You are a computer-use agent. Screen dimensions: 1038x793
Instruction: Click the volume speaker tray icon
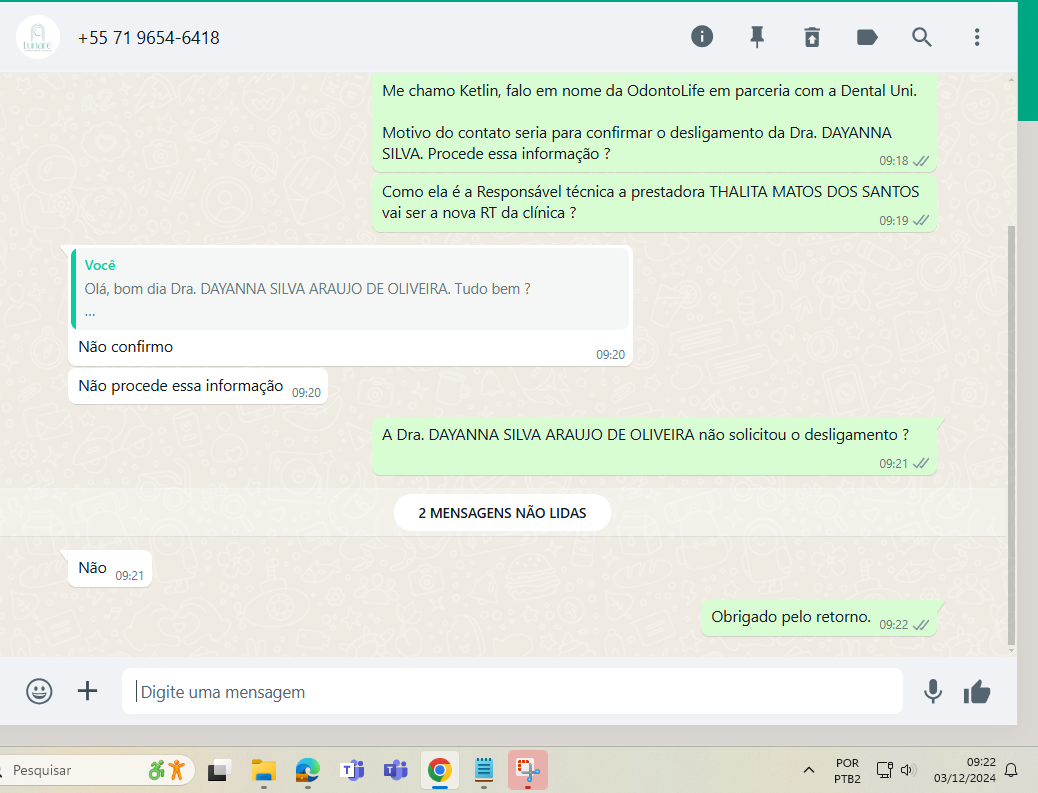(908, 770)
